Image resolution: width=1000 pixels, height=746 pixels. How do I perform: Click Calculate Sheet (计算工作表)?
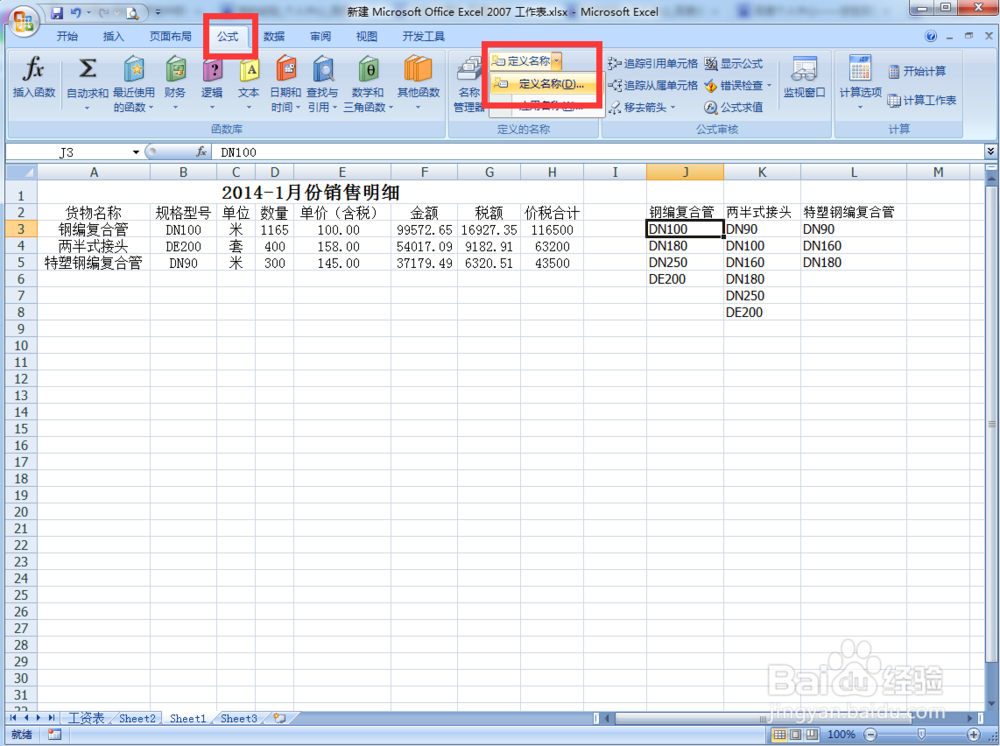[922, 101]
